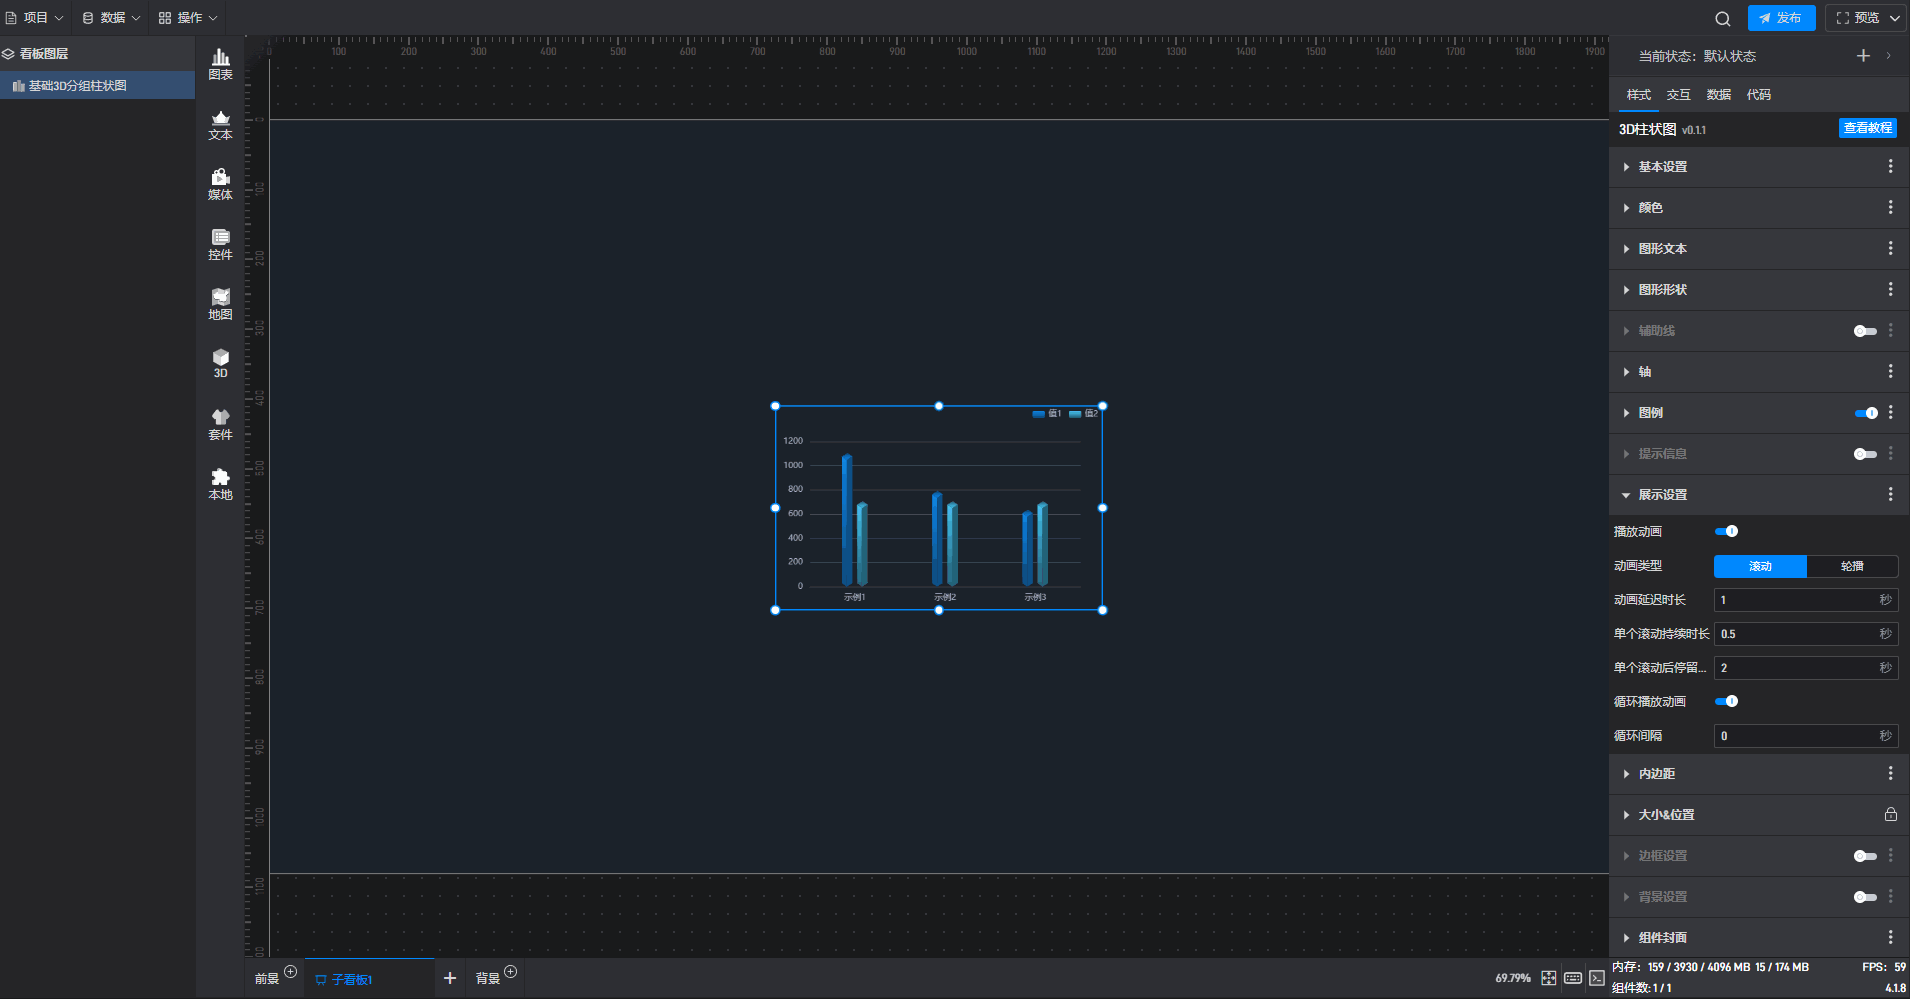Click the 发布 publish button
Image resolution: width=1910 pixels, height=999 pixels.
pos(1781,18)
